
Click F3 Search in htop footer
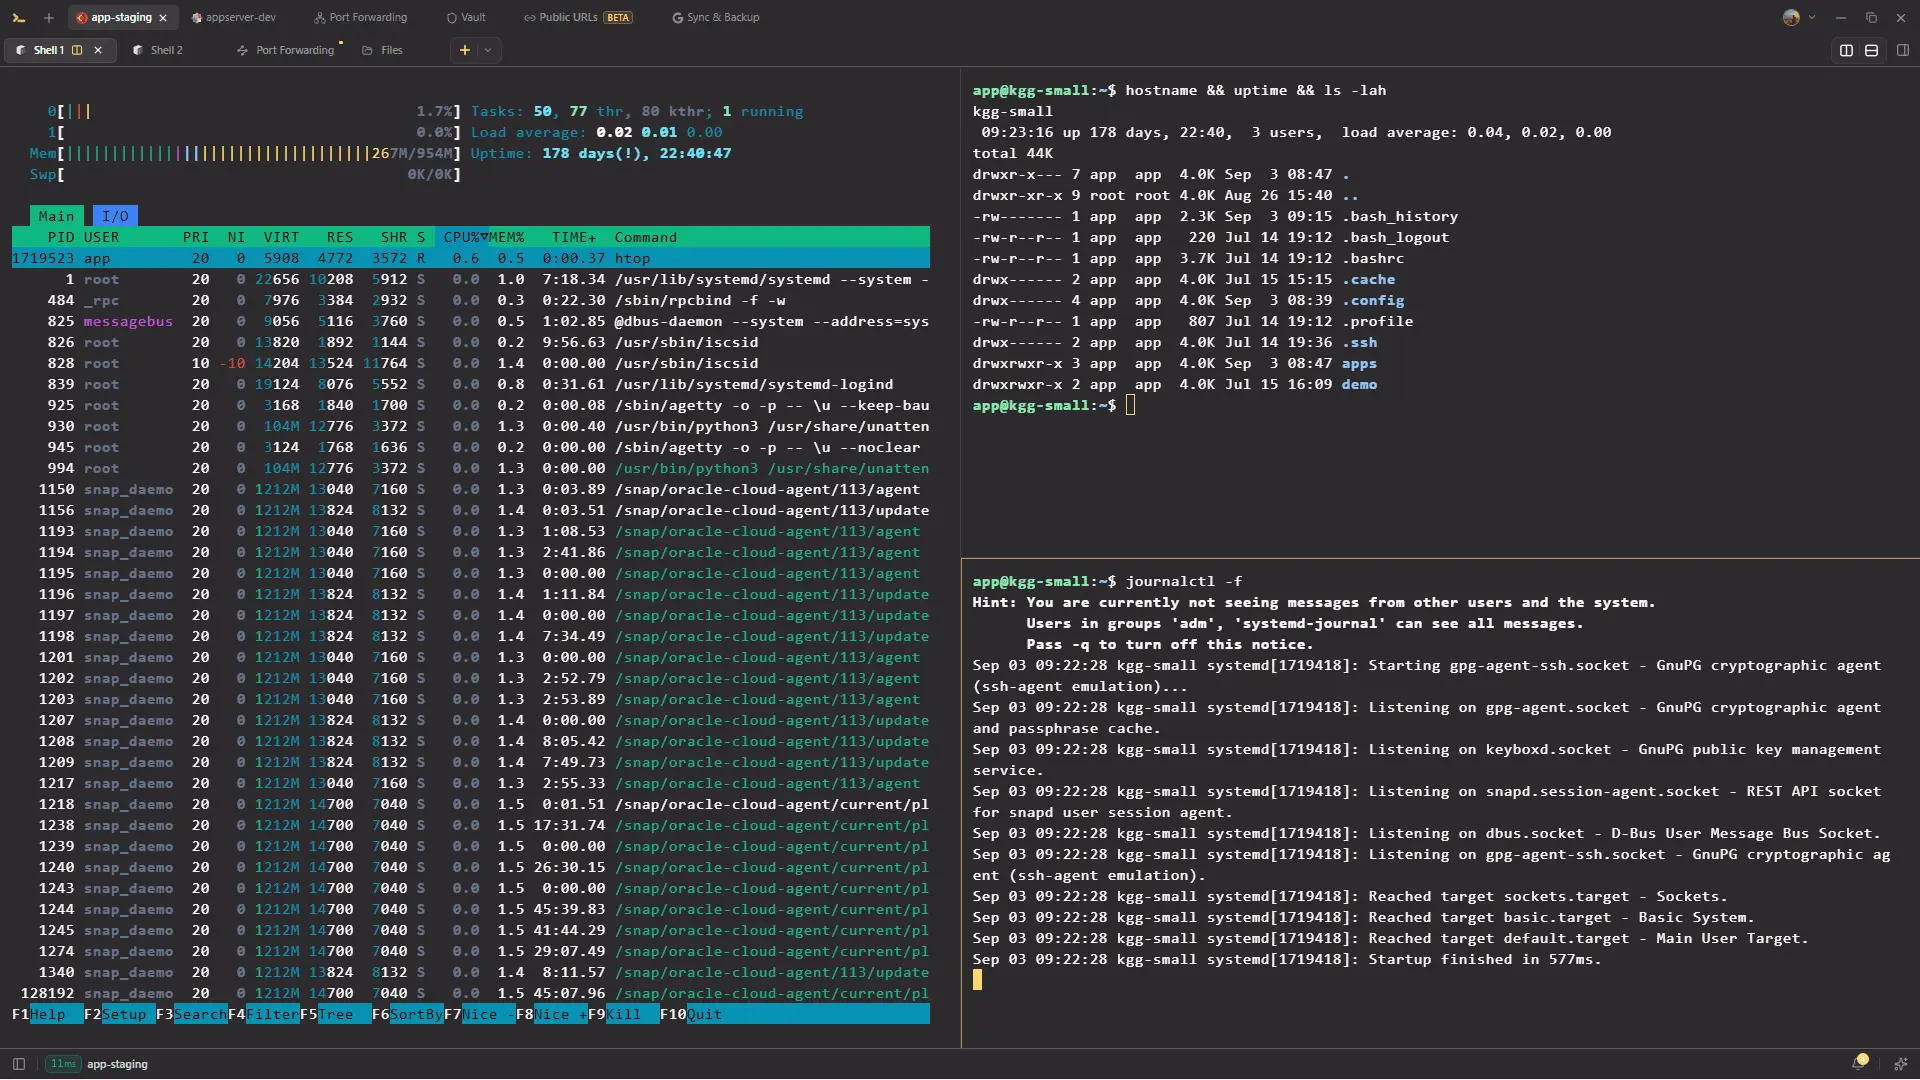(191, 1014)
